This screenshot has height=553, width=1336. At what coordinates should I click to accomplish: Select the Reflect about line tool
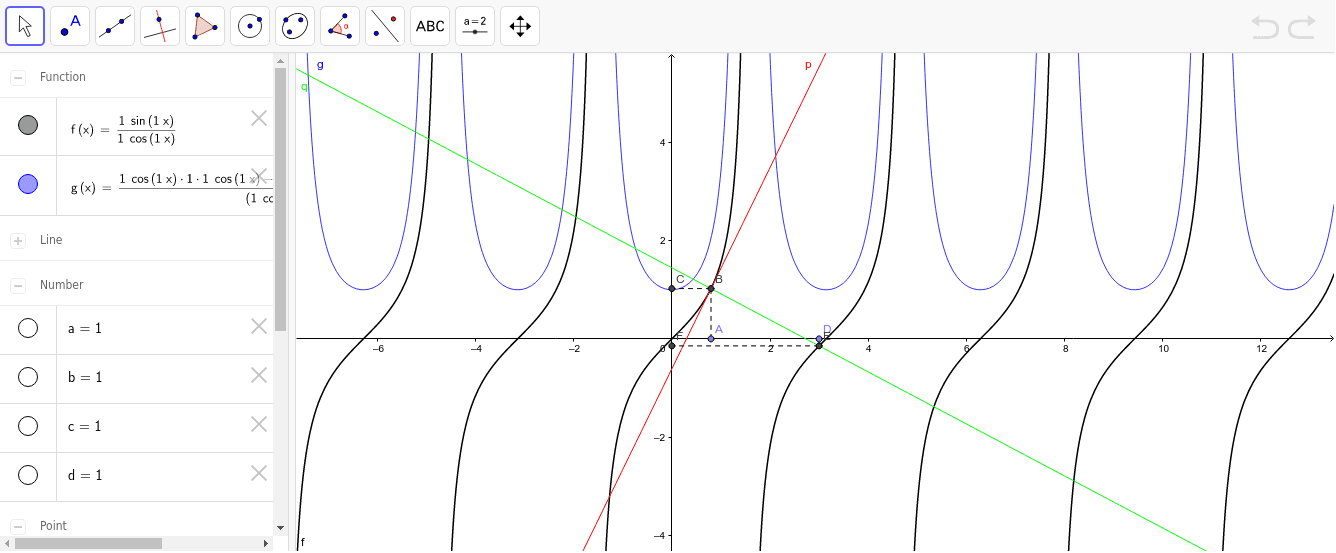(x=385, y=26)
